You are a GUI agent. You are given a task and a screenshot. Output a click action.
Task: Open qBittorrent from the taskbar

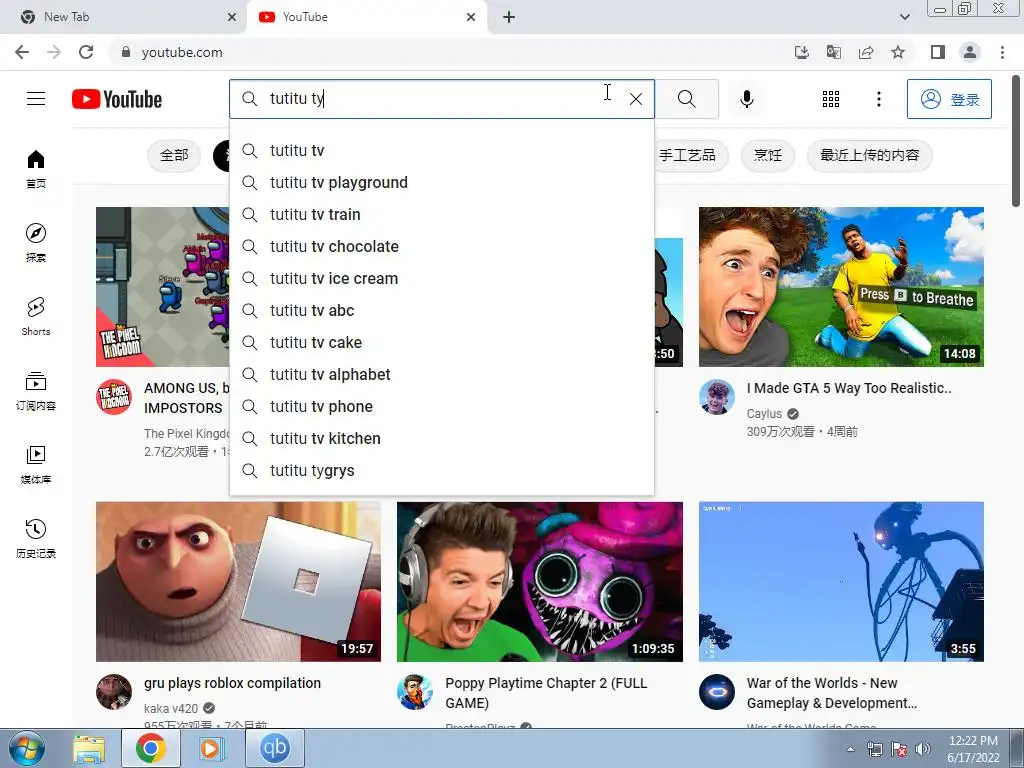pos(275,748)
